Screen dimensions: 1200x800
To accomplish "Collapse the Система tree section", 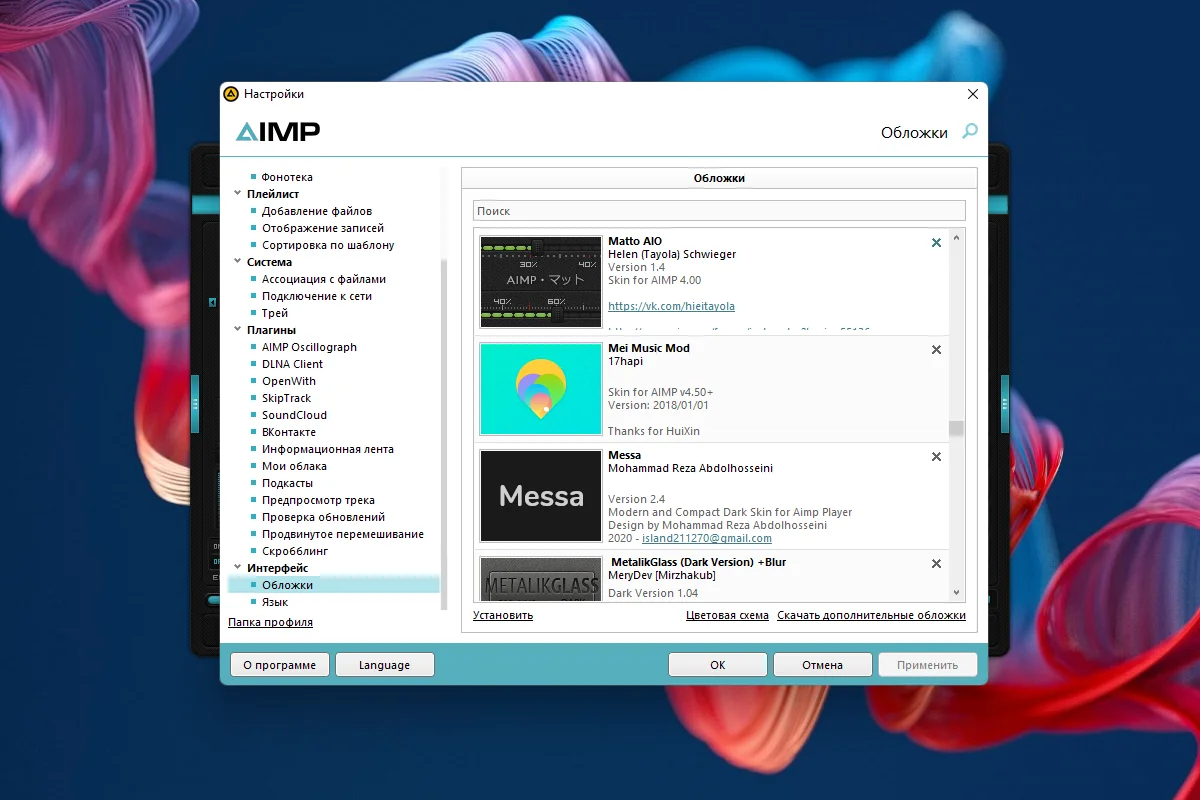I will [x=237, y=262].
